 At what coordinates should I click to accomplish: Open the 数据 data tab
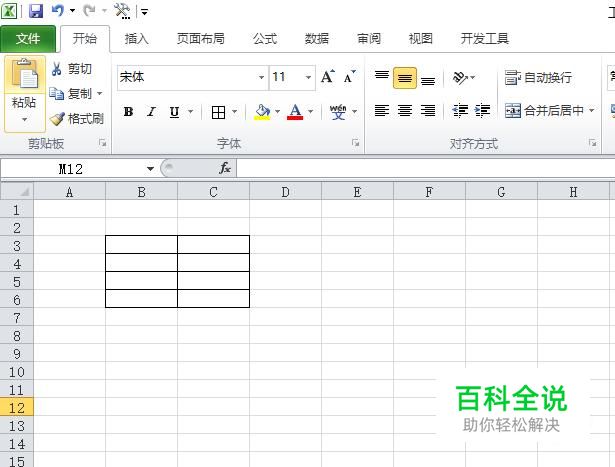click(317, 39)
